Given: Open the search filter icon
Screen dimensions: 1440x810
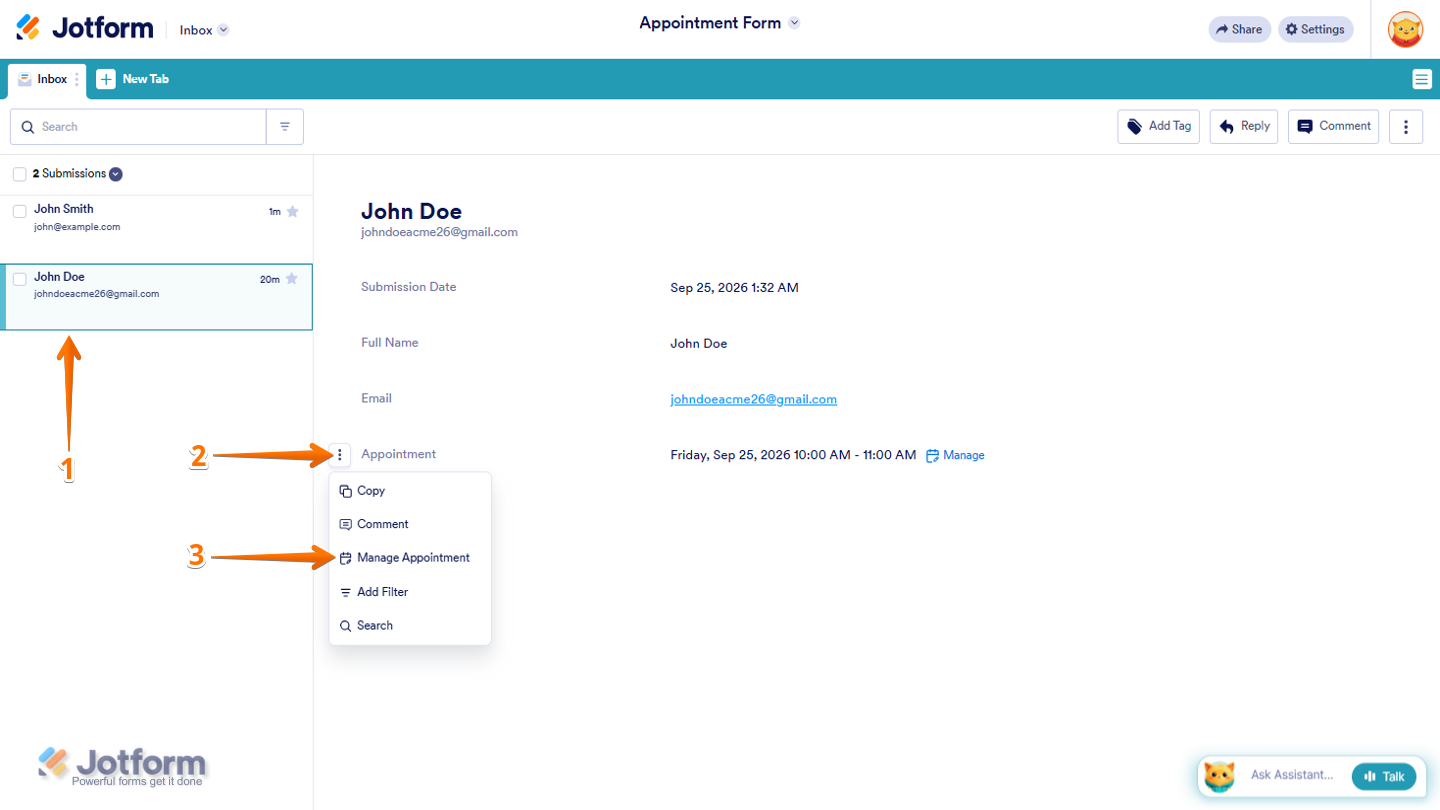Looking at the screenshot, I should (x=285, y=127).
